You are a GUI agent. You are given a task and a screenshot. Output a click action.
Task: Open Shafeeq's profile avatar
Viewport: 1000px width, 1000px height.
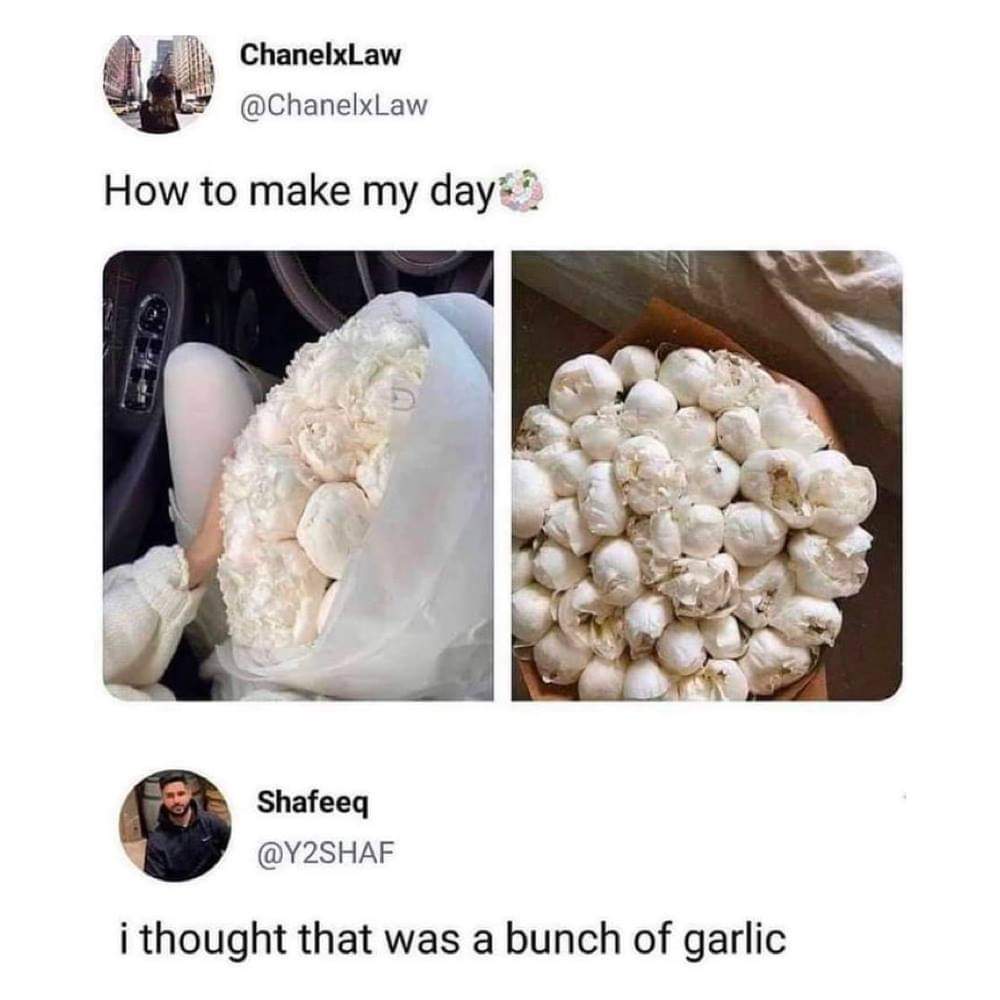click(175, 825)
